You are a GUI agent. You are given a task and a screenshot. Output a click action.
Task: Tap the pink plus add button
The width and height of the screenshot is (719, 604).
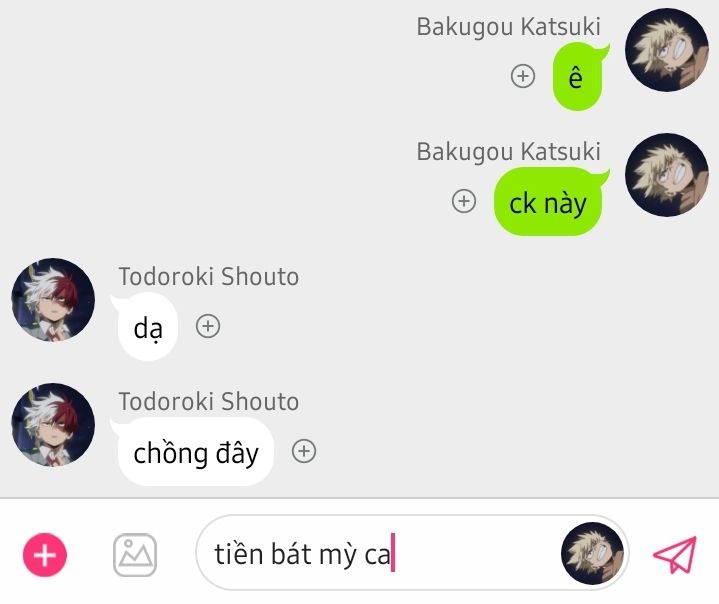[x=45, y=554]
